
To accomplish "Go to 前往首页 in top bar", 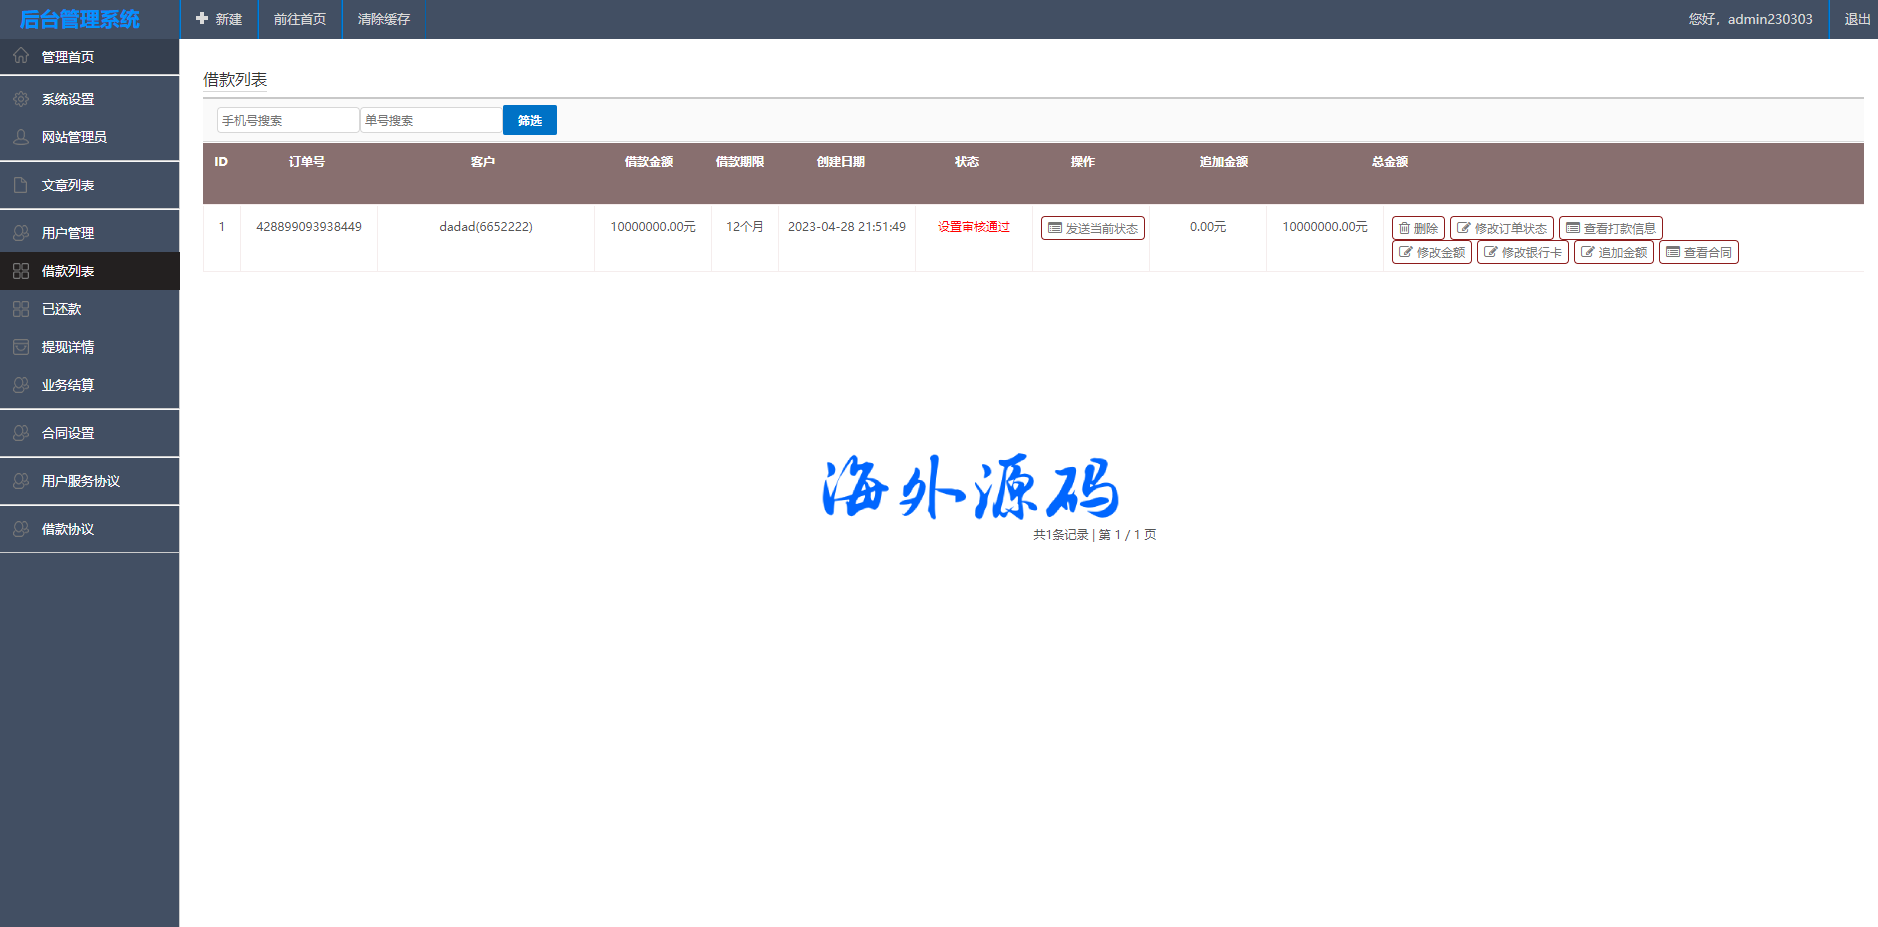I will 300,19.
